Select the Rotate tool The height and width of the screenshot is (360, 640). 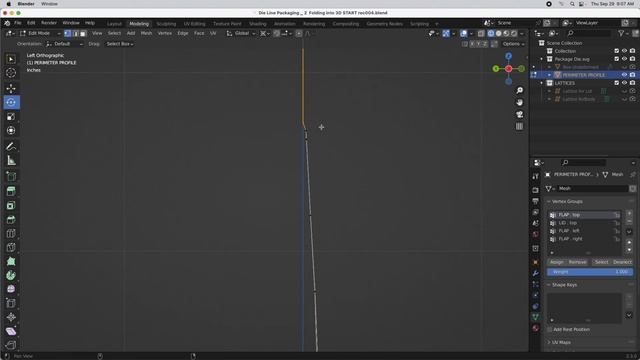pyautogui.click(x=11, y=102)
